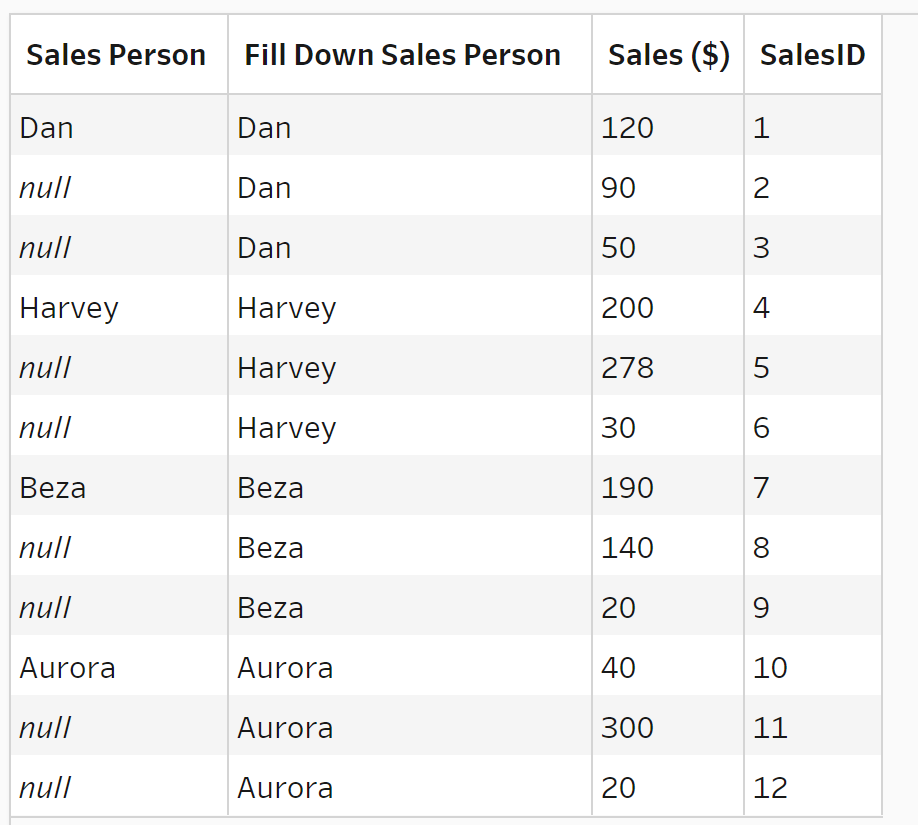
Task: Click Dan in the Sales Person column
Action: point(46,127)
